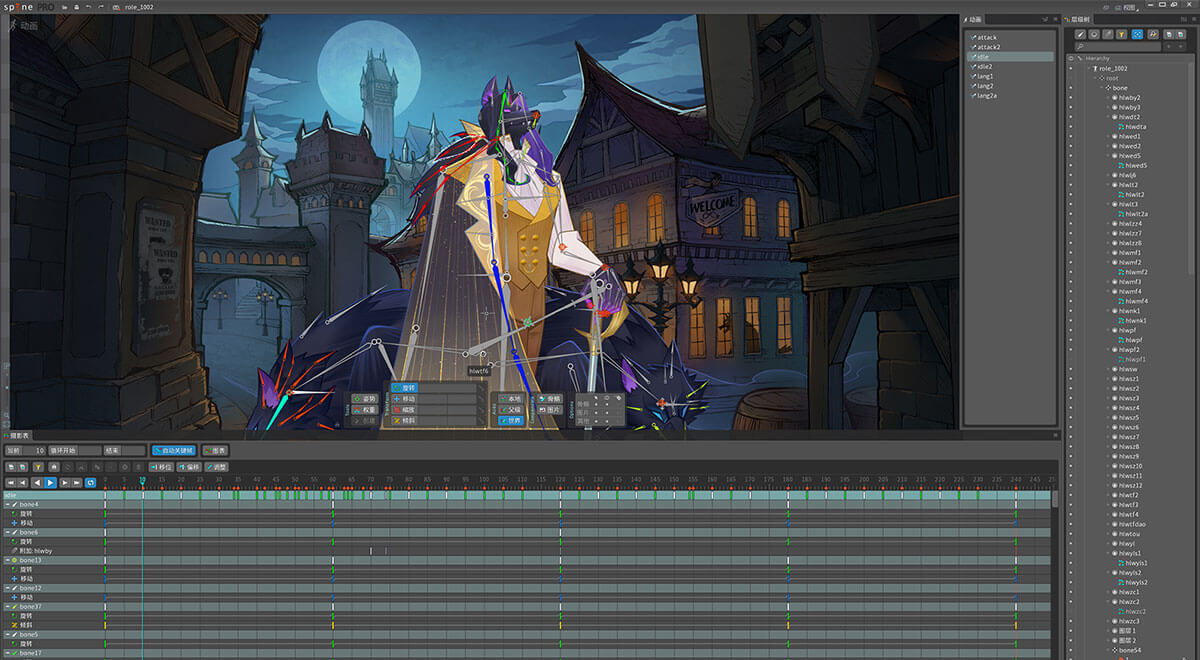Viewport: 1200px width, 660px height.
Task: Collapse the bone4 timeline row
Action: [8, 504]
